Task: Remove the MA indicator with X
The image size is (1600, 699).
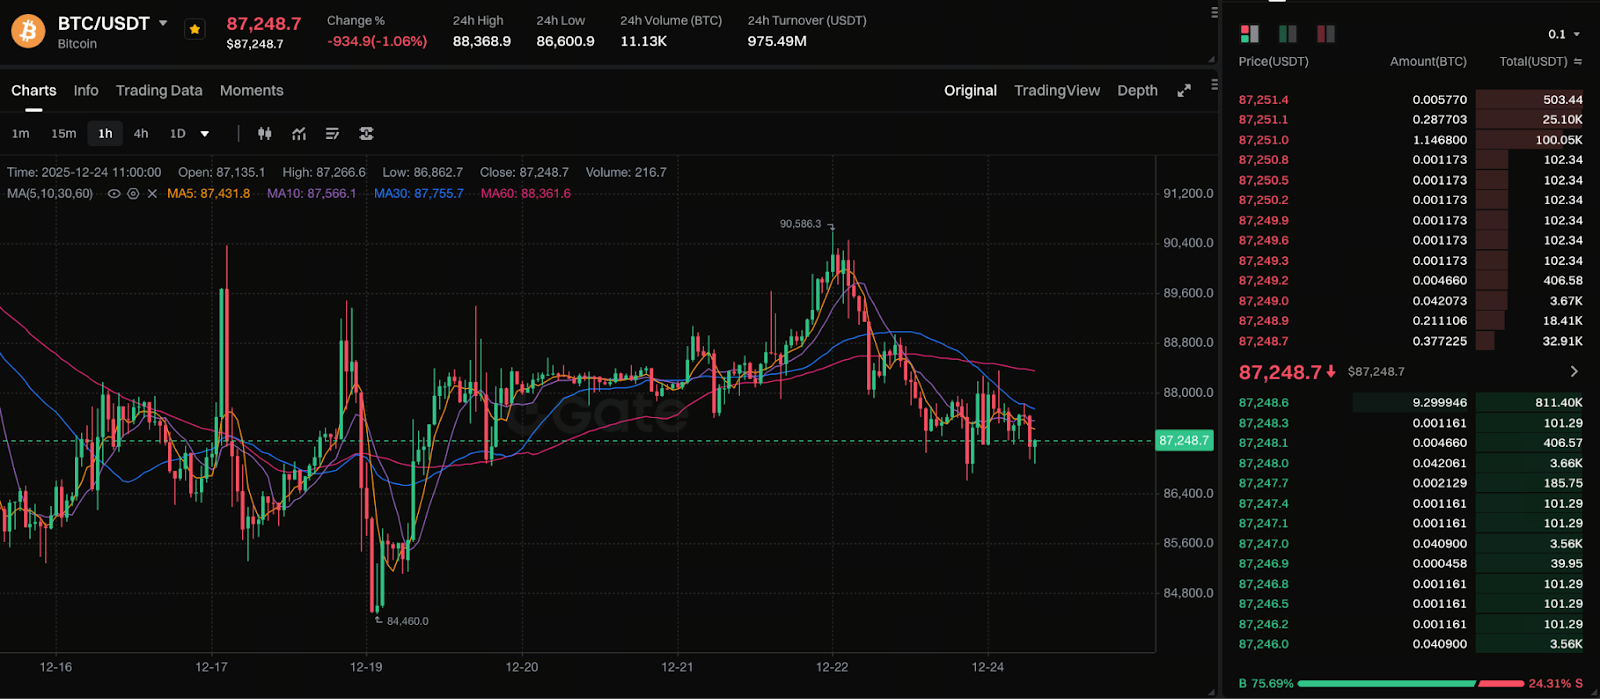Action: click(x=152, y=194)
